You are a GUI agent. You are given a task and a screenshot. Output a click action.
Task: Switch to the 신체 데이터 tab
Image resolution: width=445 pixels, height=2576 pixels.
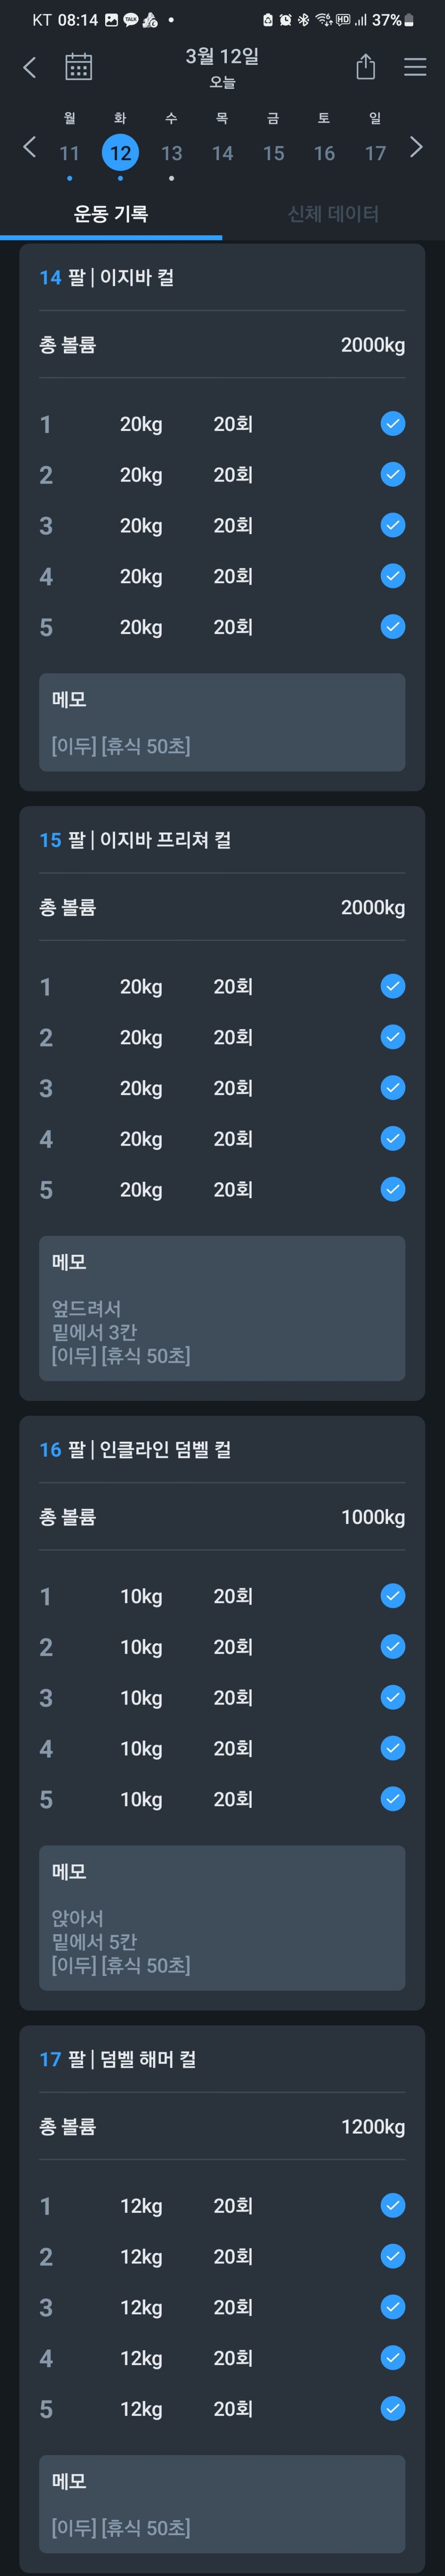(x=333, y=213)
